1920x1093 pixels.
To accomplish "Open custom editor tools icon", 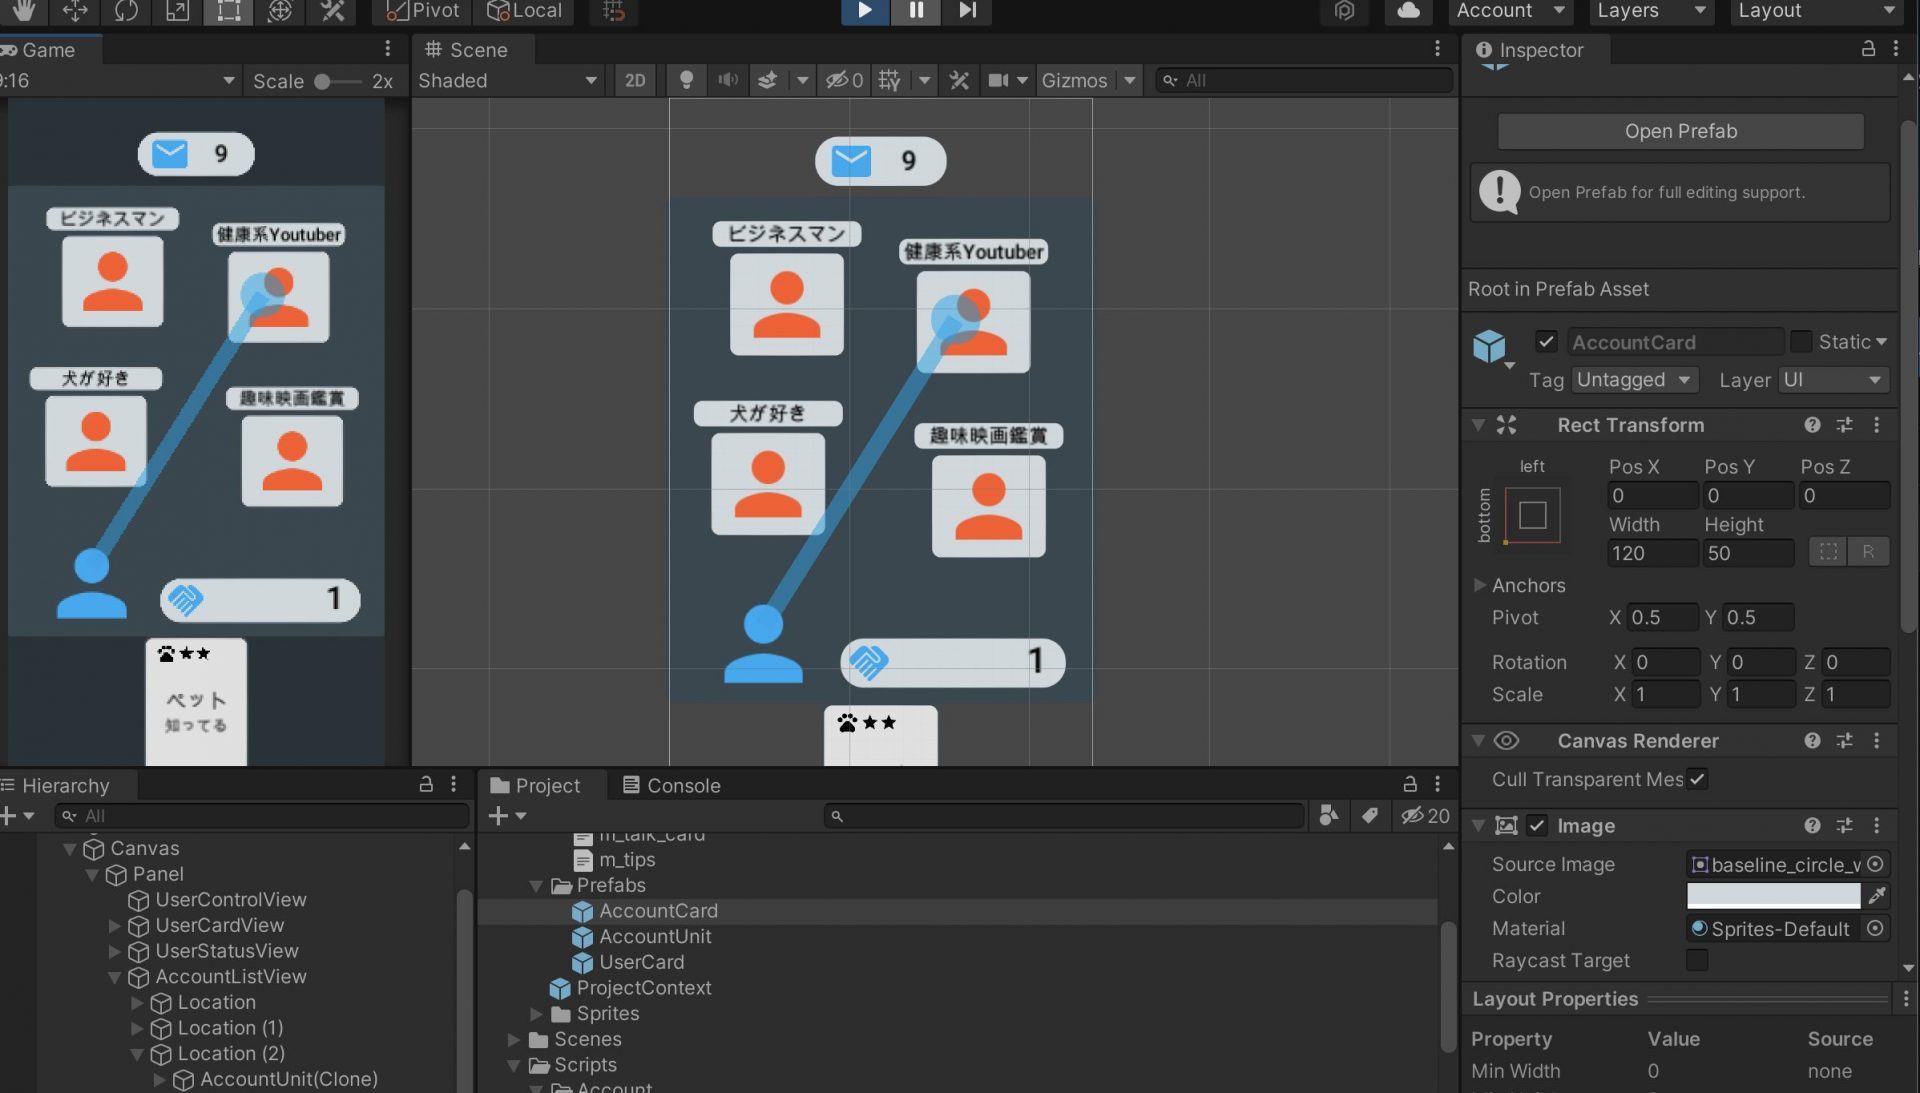I will 332,10.
